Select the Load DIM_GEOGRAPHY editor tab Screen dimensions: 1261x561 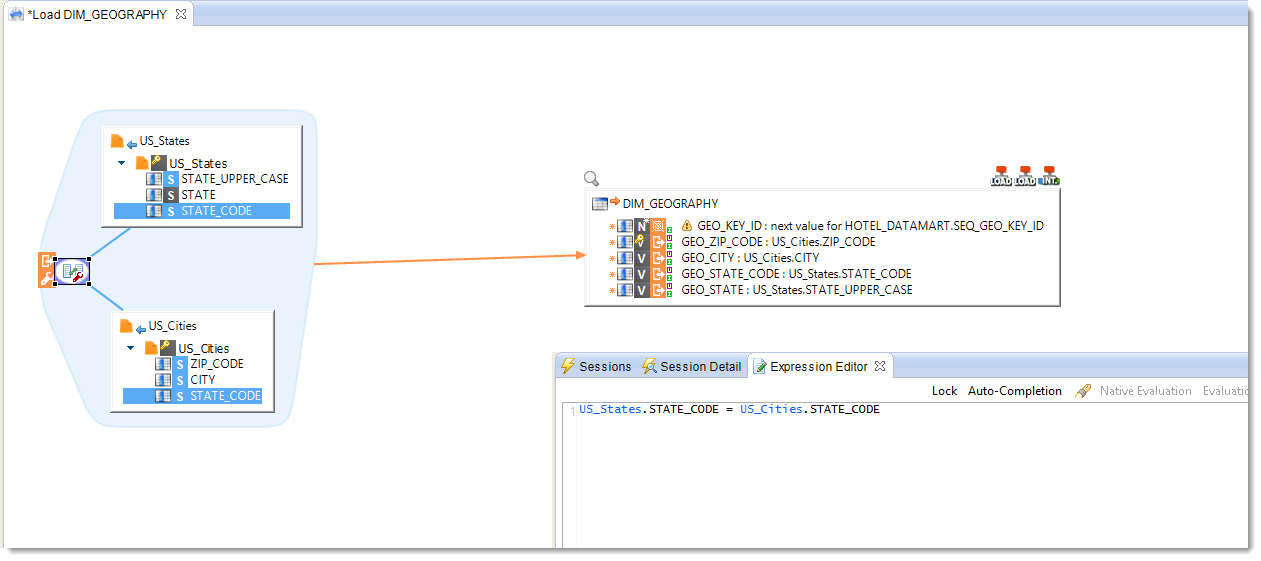(x=97, y=15)
